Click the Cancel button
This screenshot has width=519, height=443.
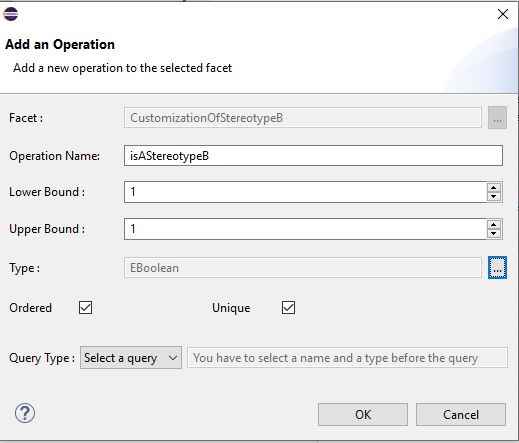point(461,415)
